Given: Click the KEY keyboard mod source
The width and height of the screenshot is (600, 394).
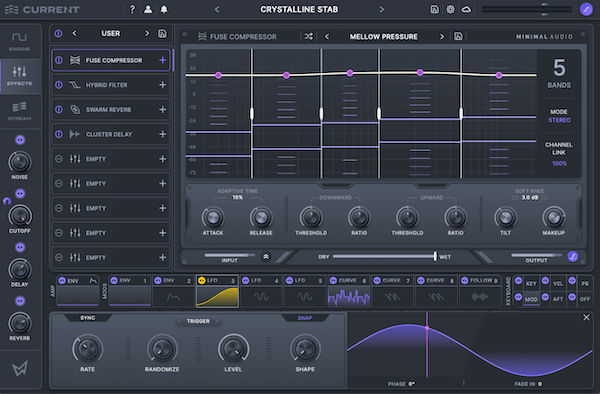Looking at the screenshot, I should (531, 283).
